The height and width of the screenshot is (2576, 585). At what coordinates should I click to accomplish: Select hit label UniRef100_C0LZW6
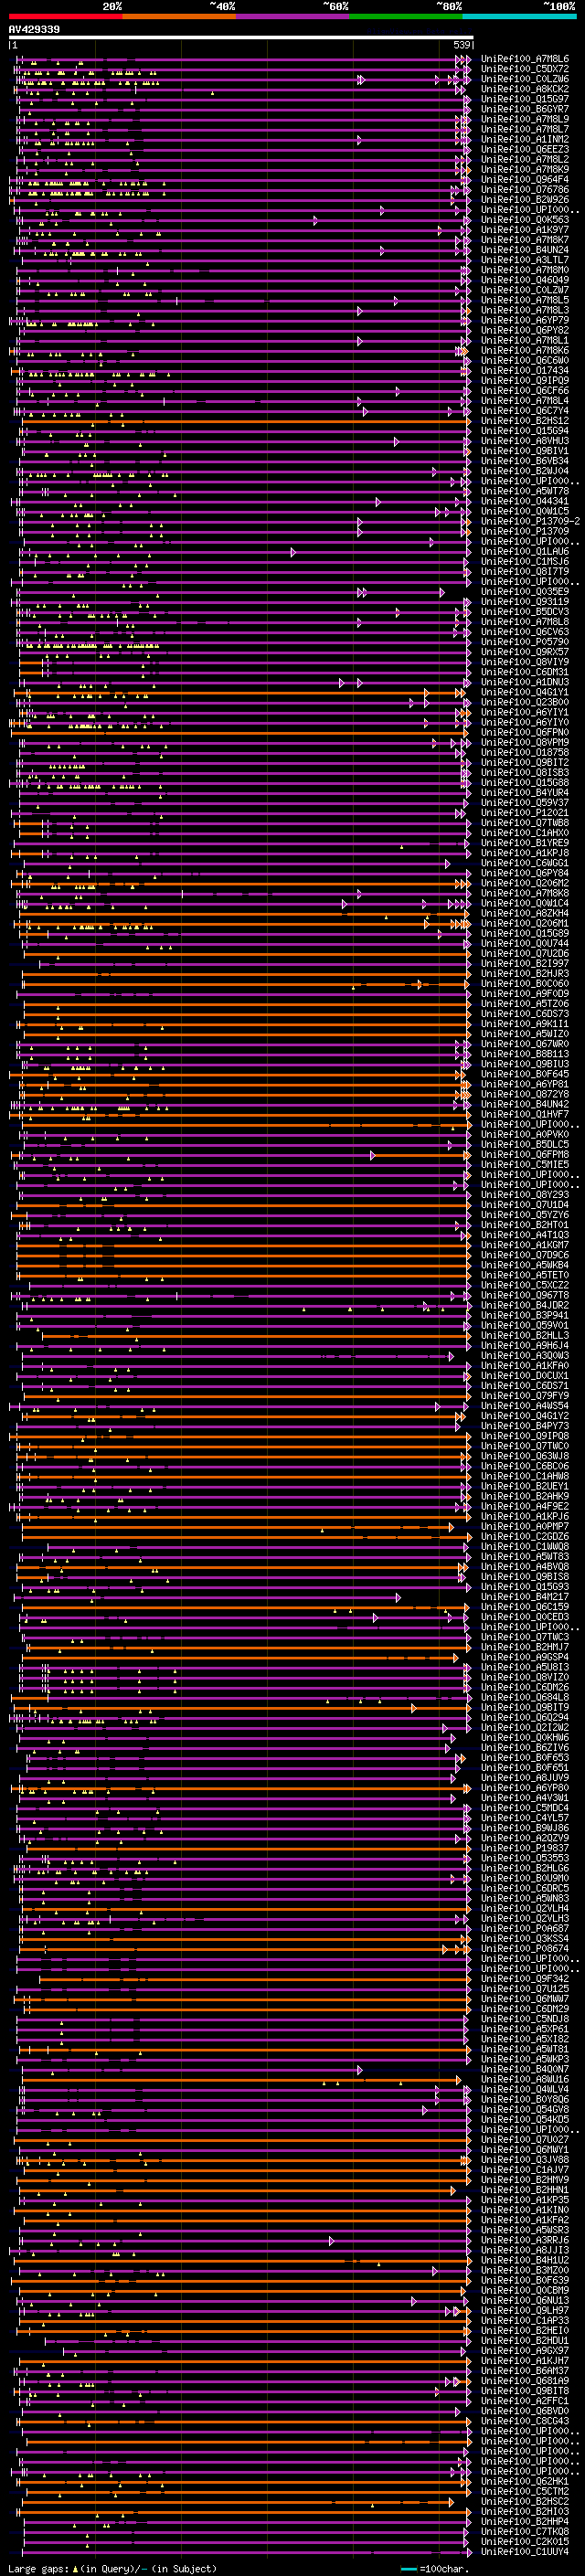(525, 79)
